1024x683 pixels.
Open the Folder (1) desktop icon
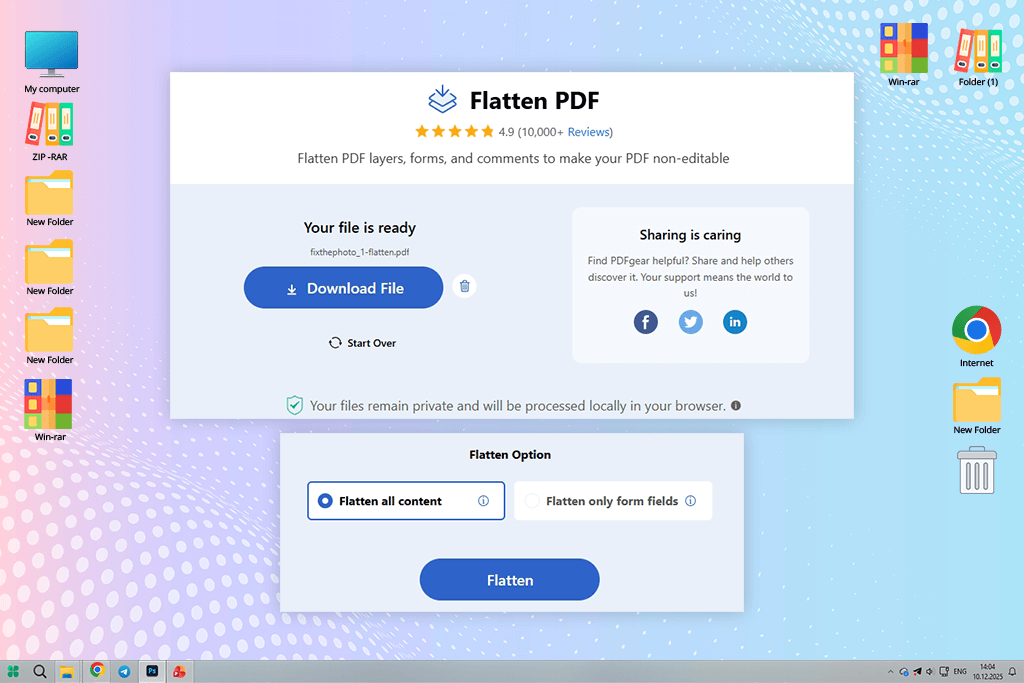click(x=978, y=57)
